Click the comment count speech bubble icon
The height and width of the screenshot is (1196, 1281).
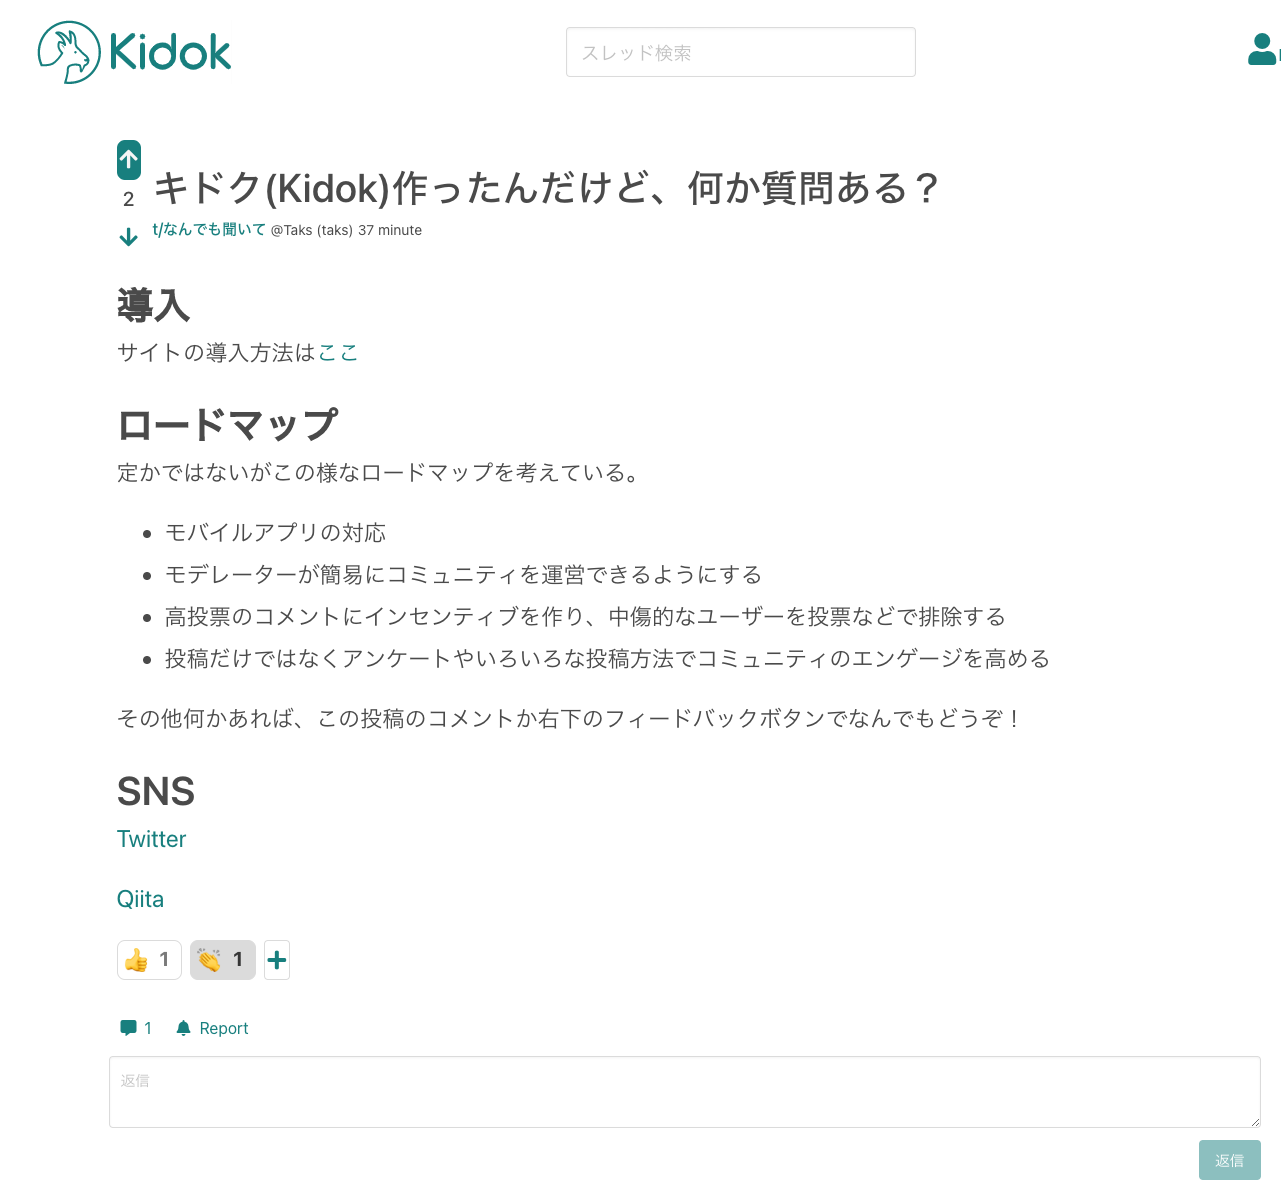(x=129, y=1027)
